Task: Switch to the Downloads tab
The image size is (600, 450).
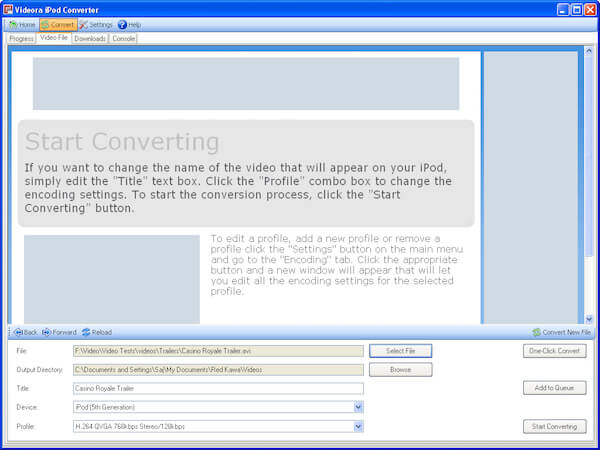Action: [90, 39]
